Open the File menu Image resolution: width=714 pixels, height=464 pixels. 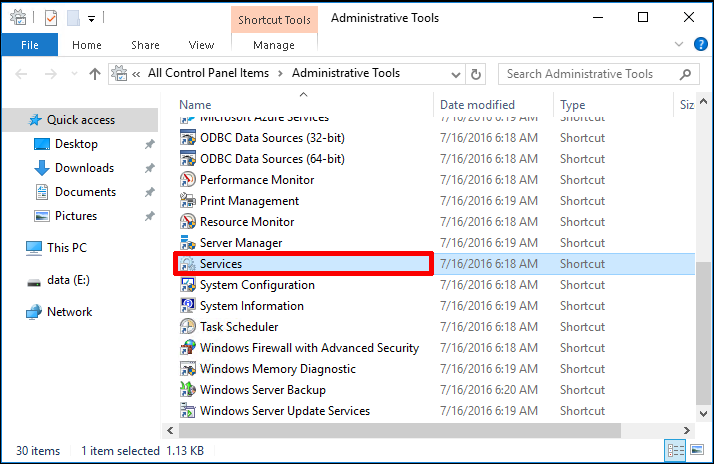pyautogui.click(x=30, y=45)
